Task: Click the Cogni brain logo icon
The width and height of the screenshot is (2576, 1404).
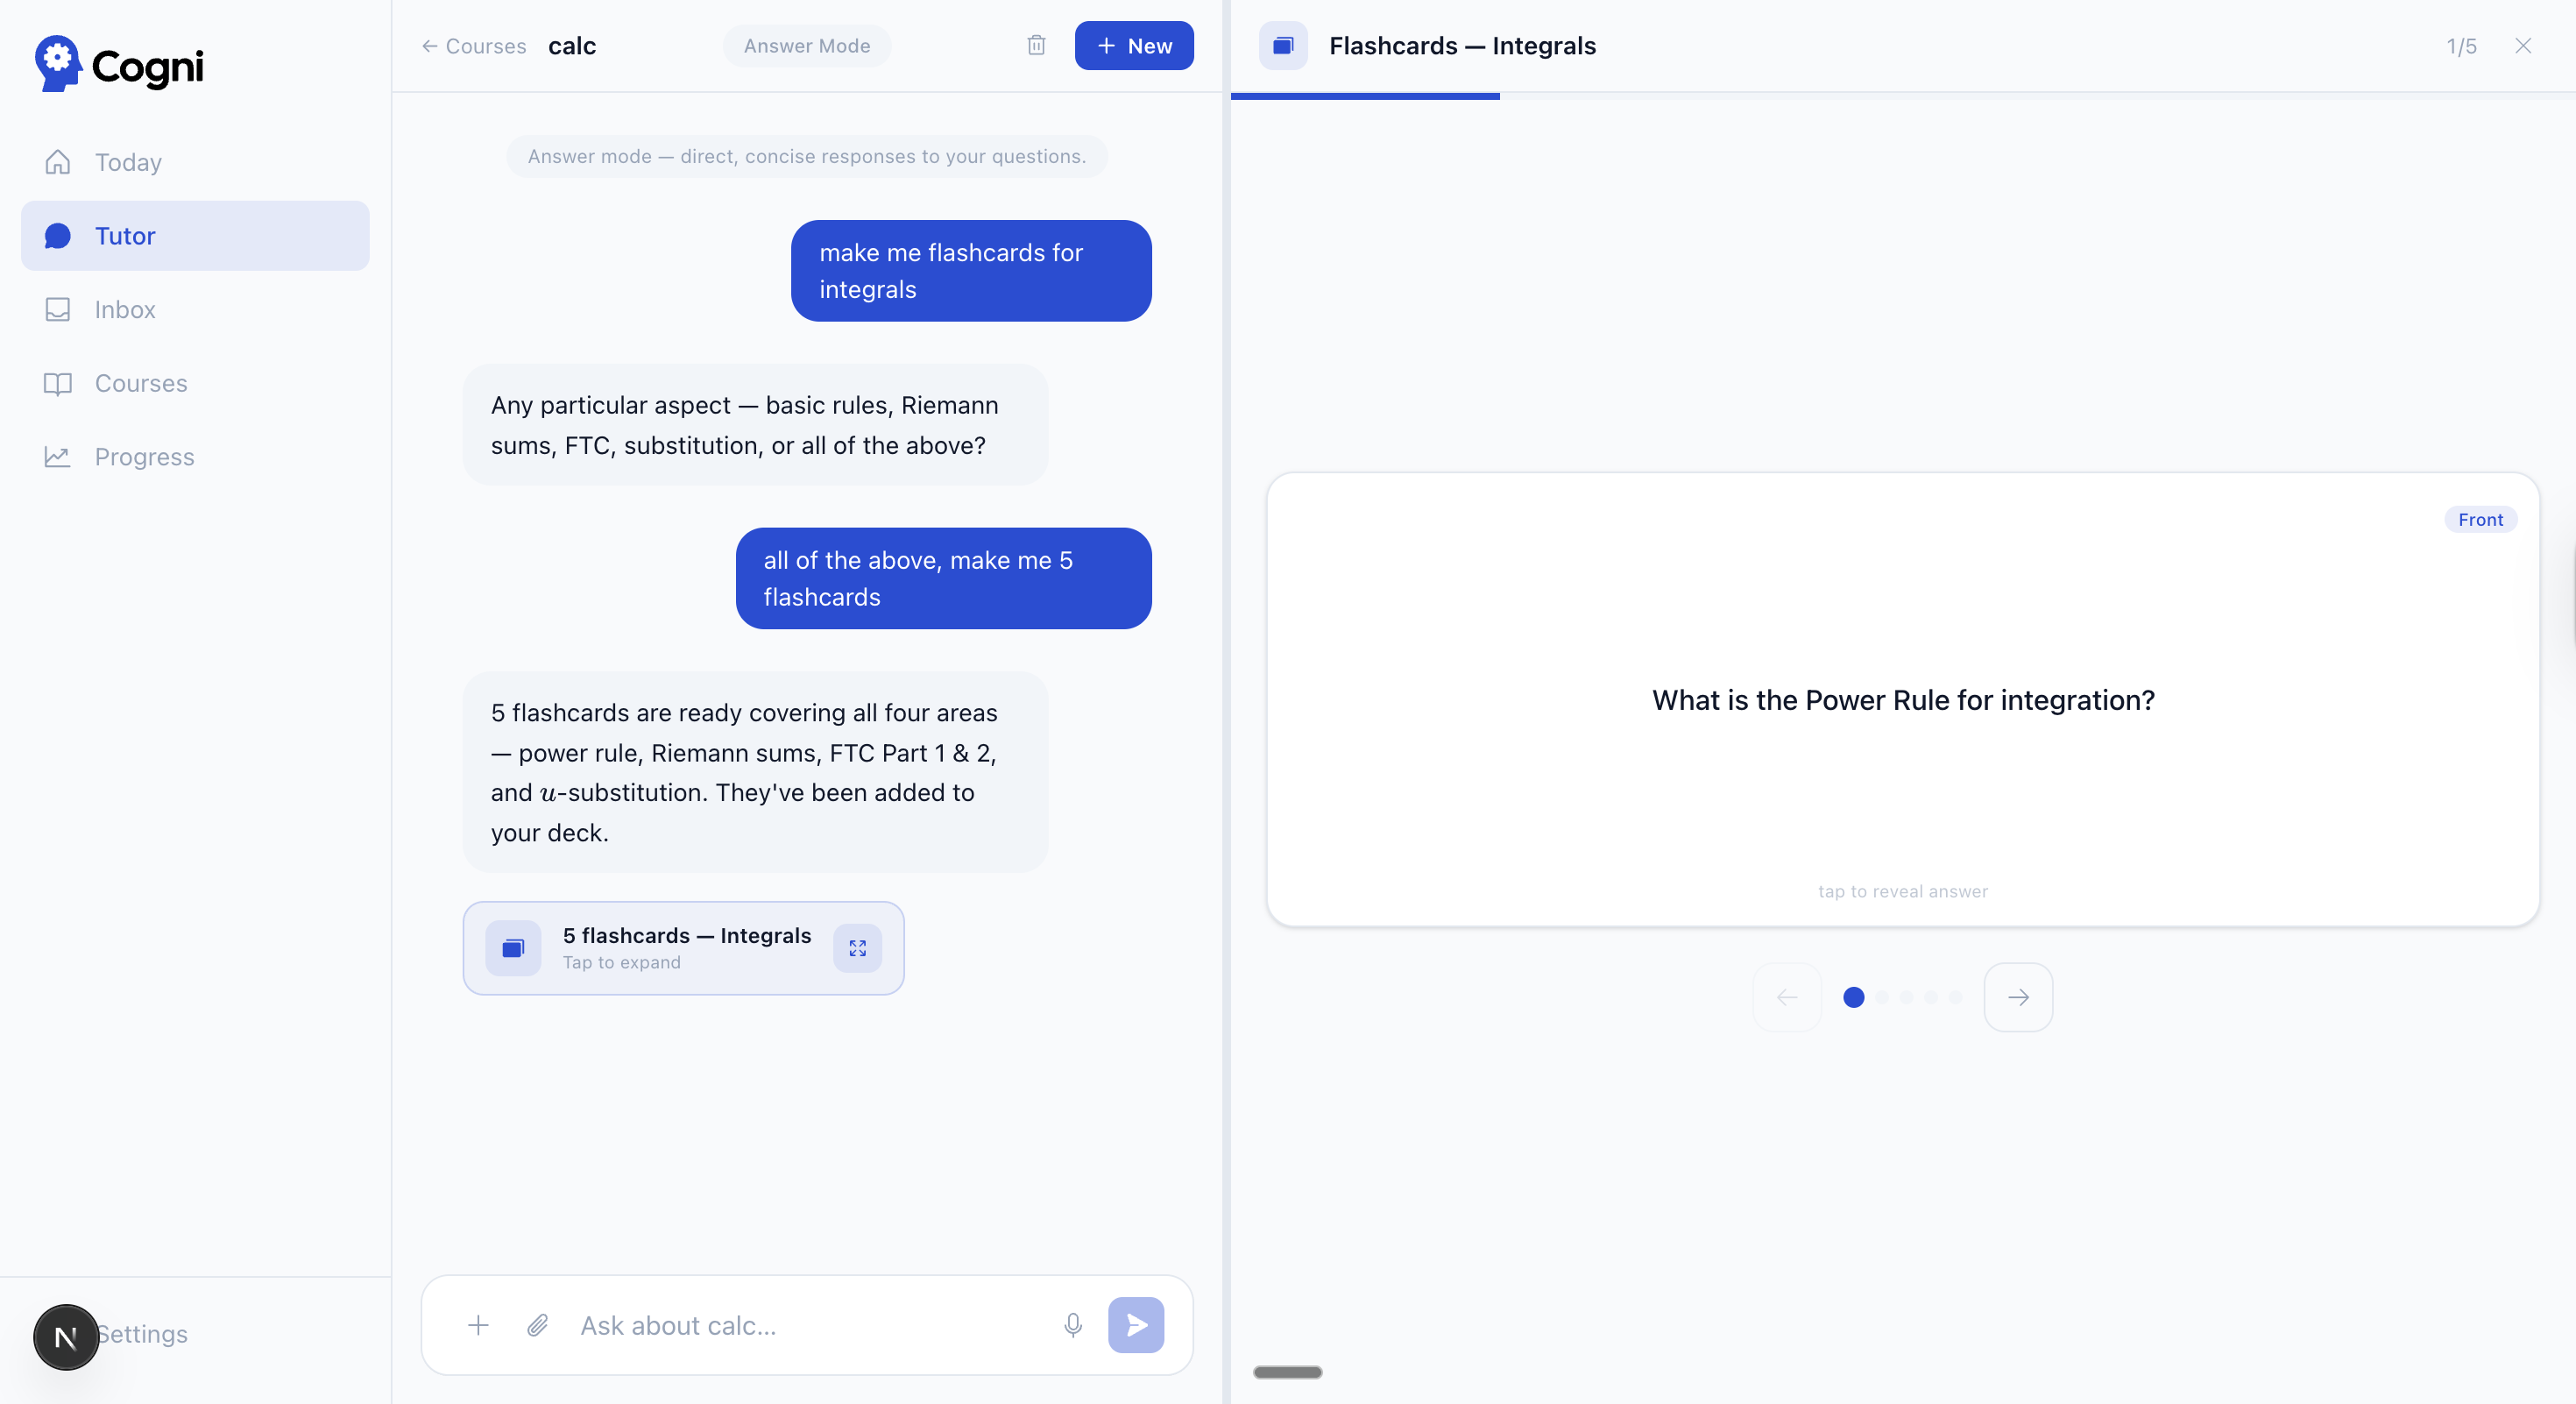Action: point(58,63)
